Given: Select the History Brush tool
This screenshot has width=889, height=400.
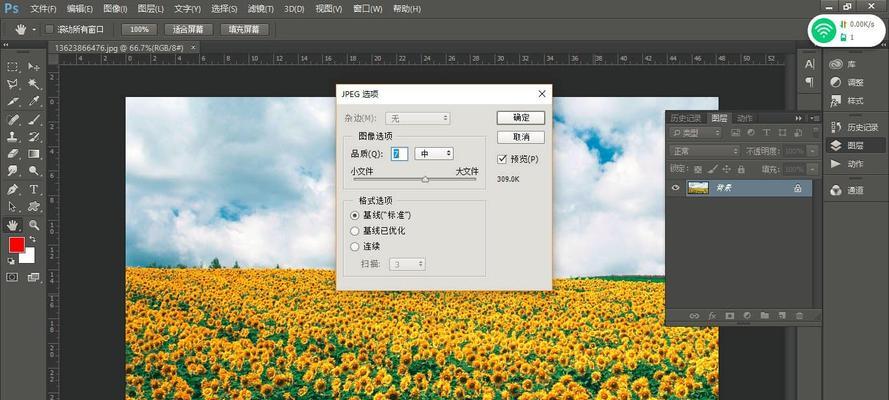Looking at the screenshot, I should pos(33,136).
